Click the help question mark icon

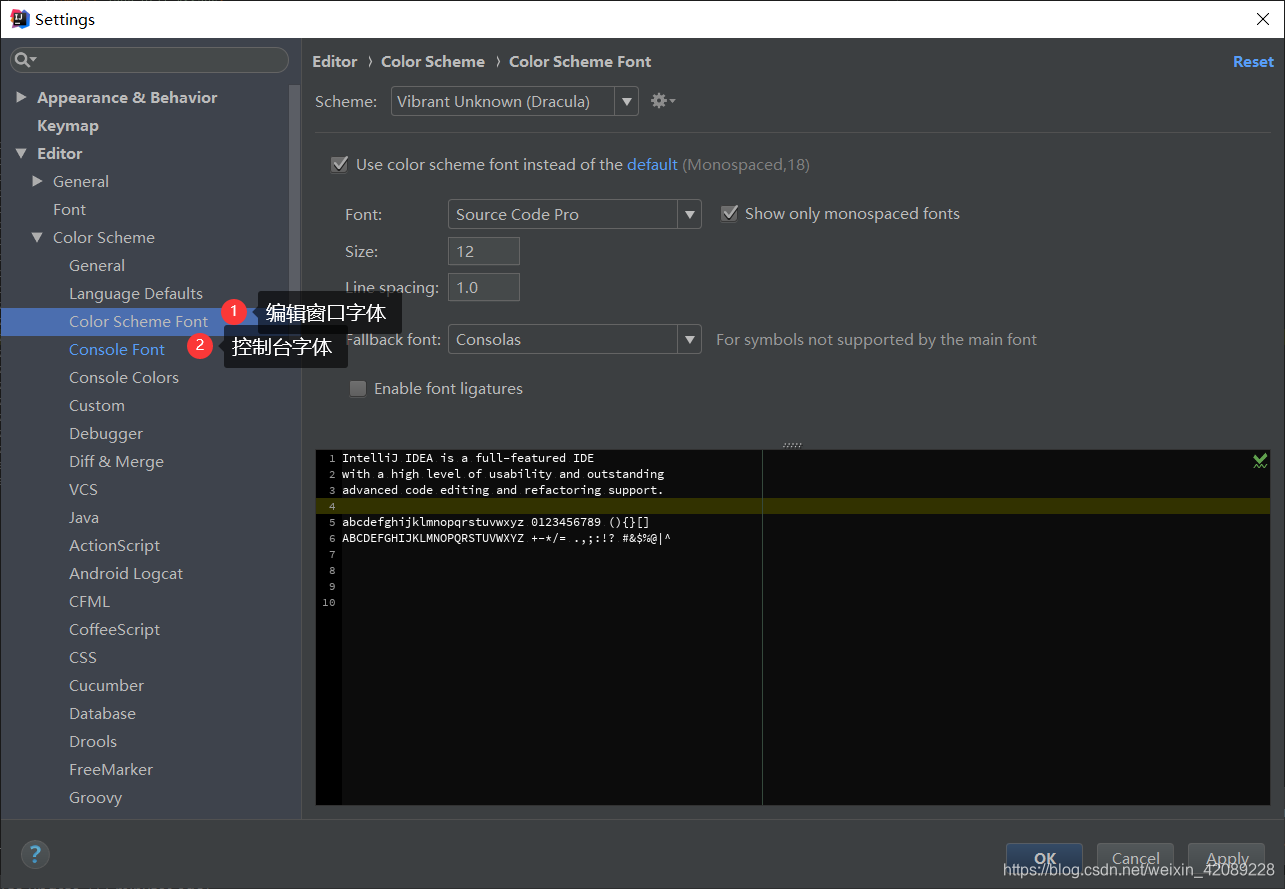point(35,855)
